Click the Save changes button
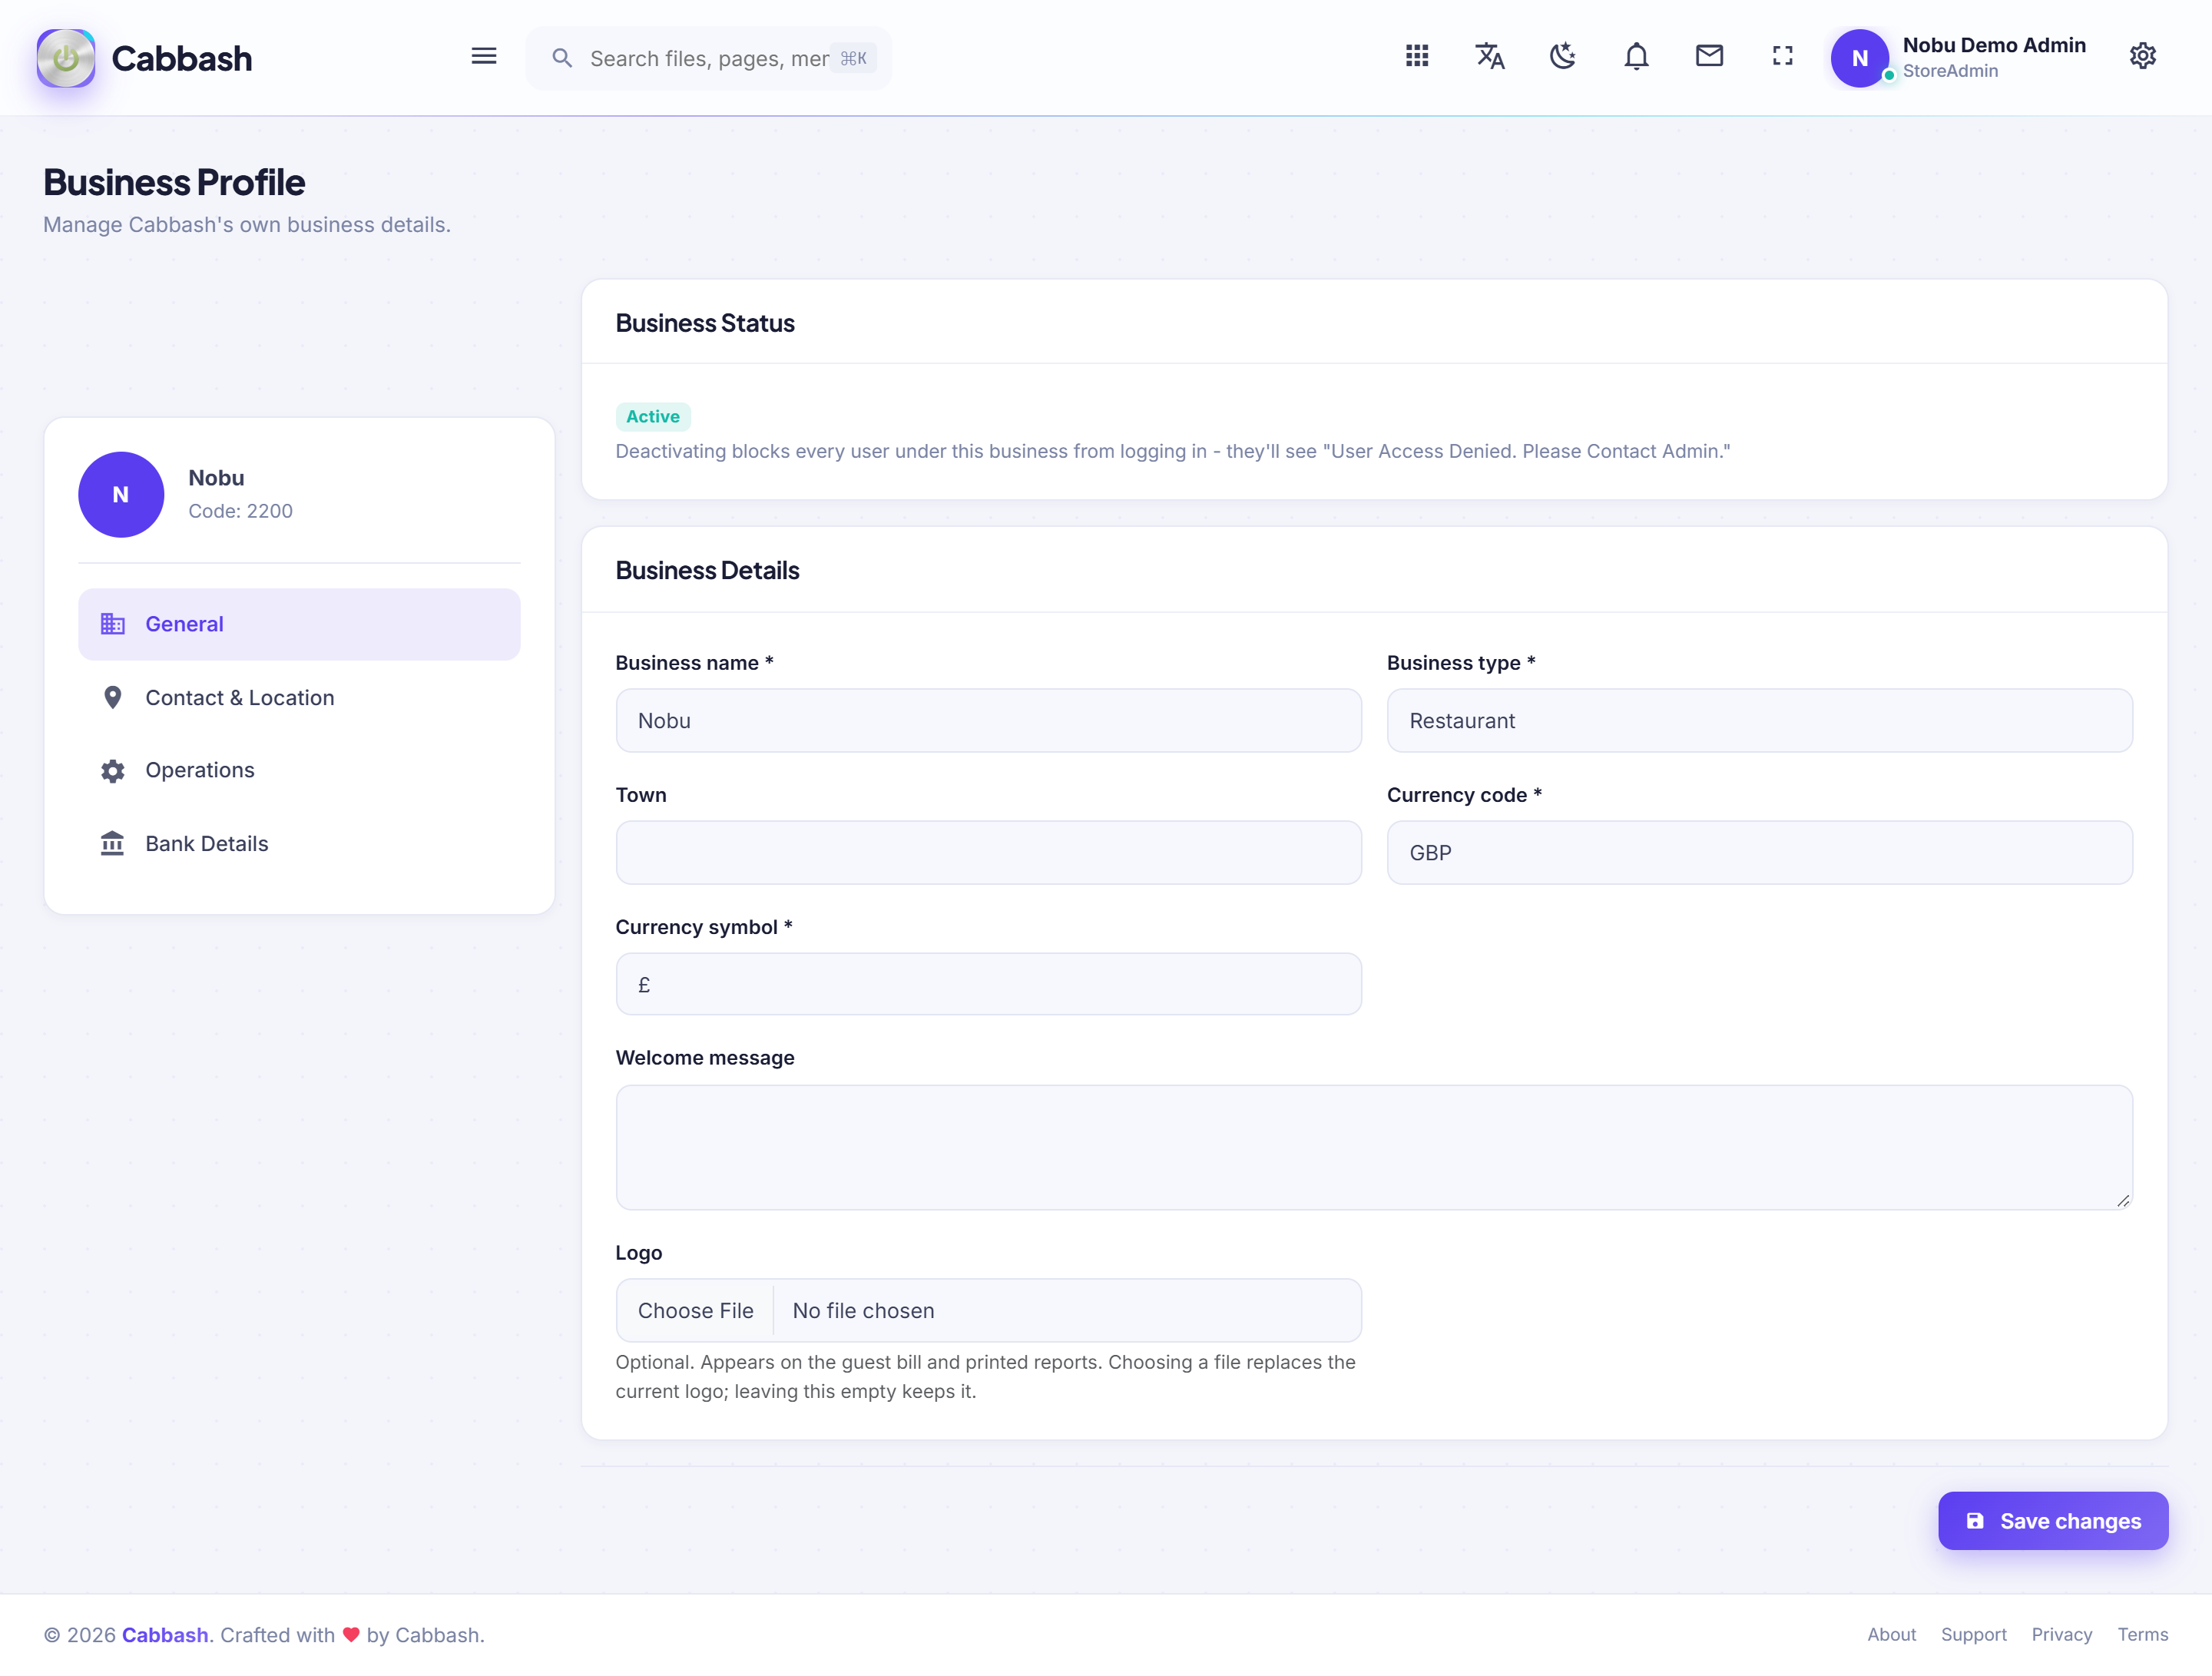The width and height of the screenshot is (2212, 1676). click(x=2052, y=1520)
